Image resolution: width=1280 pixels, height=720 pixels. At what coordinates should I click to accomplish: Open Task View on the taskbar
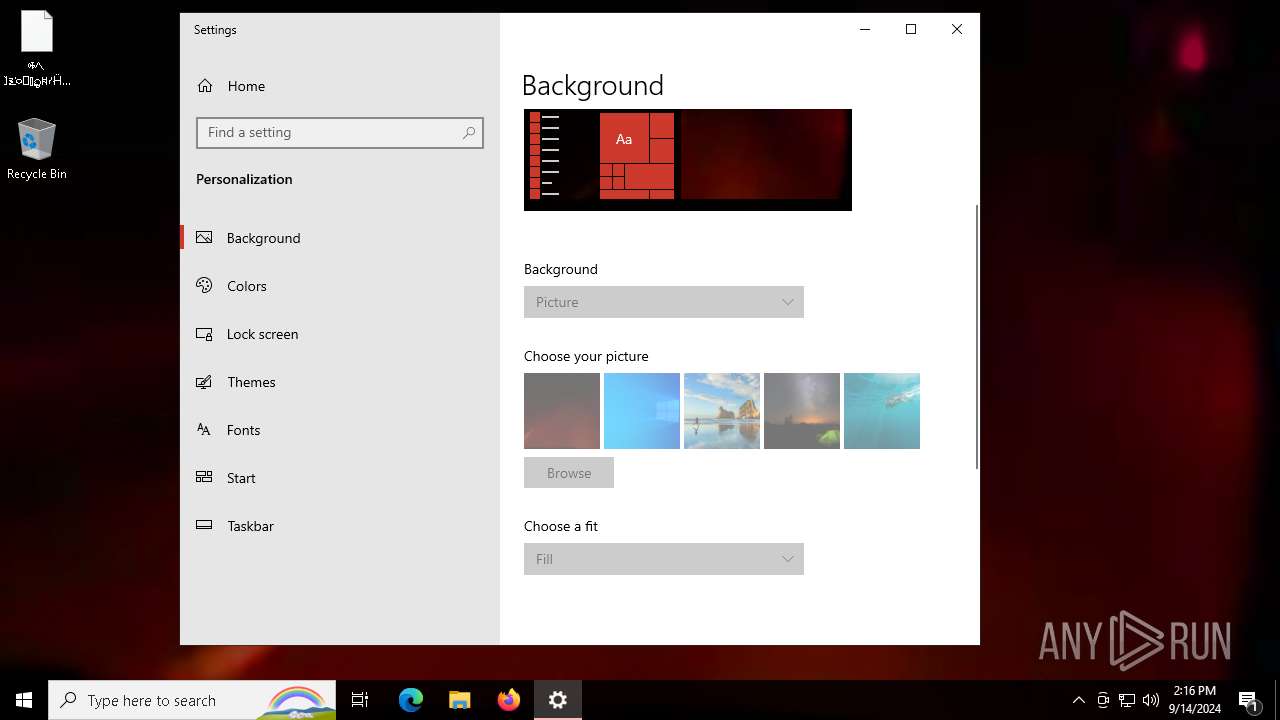[360, 700]
